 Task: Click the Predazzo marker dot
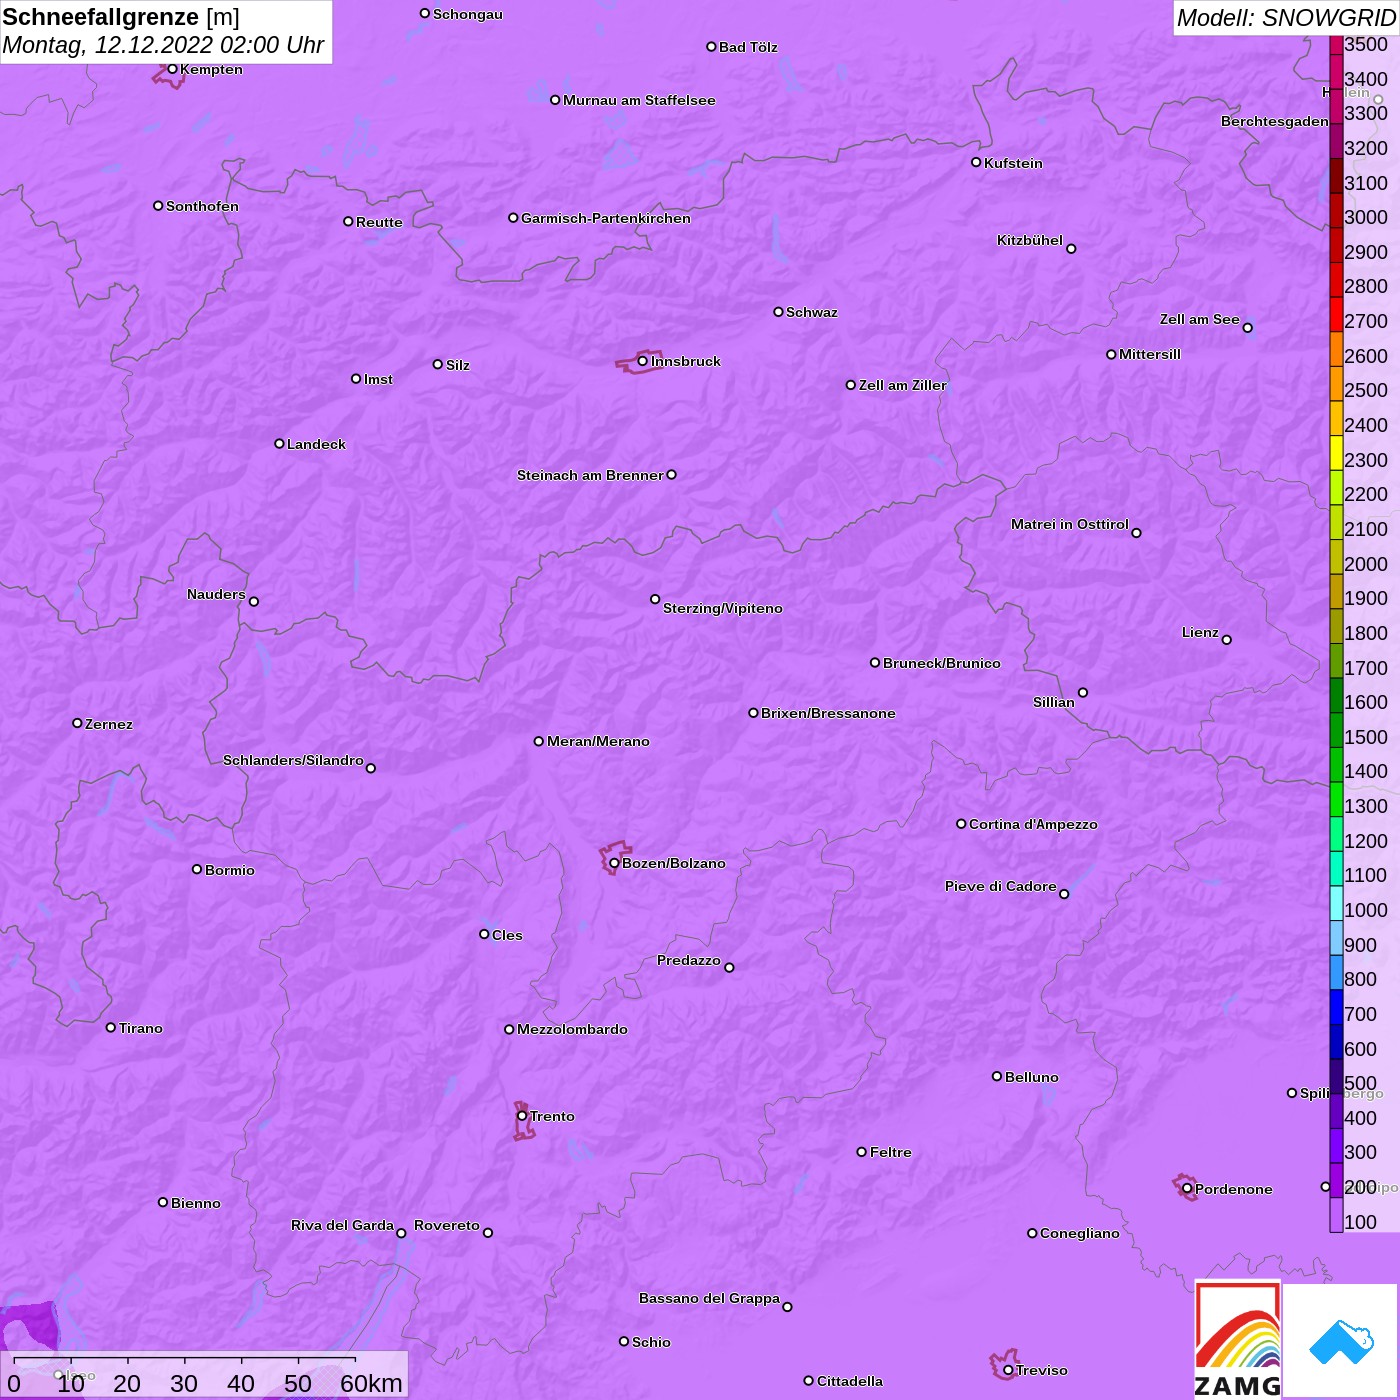(729, 967)
